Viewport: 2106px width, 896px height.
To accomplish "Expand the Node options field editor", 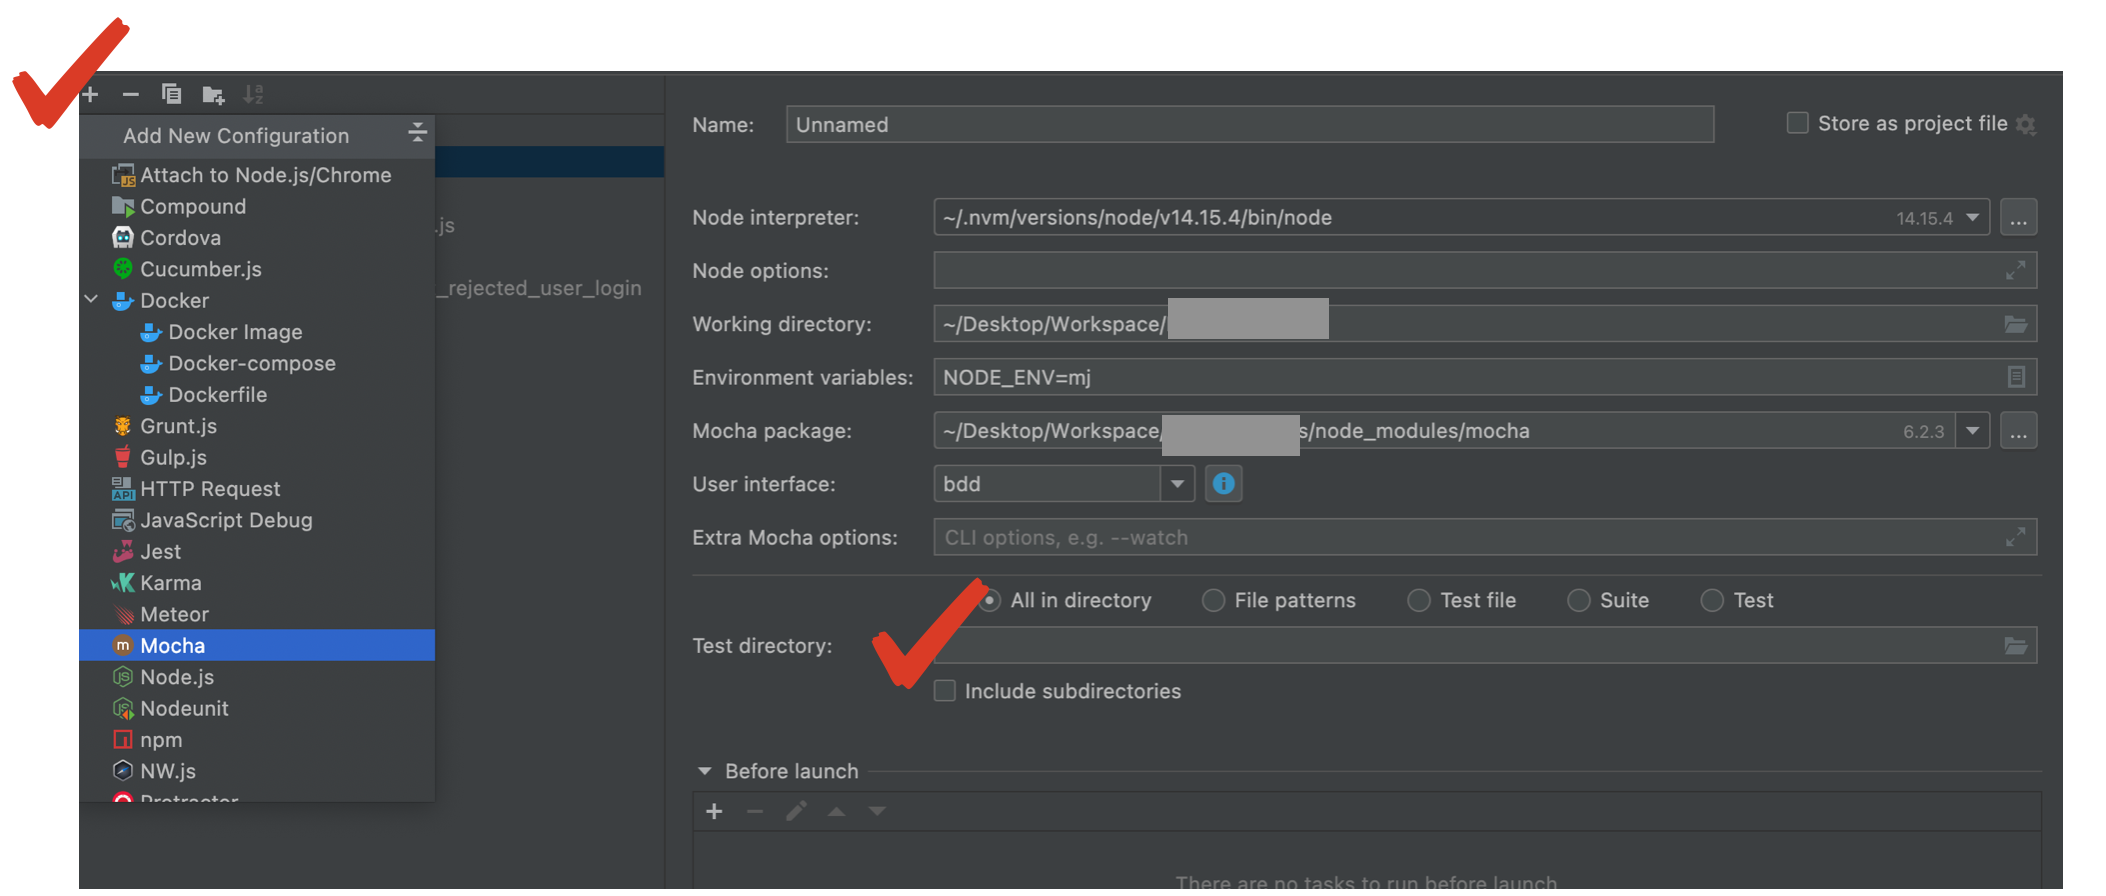I will point(2015,270).
